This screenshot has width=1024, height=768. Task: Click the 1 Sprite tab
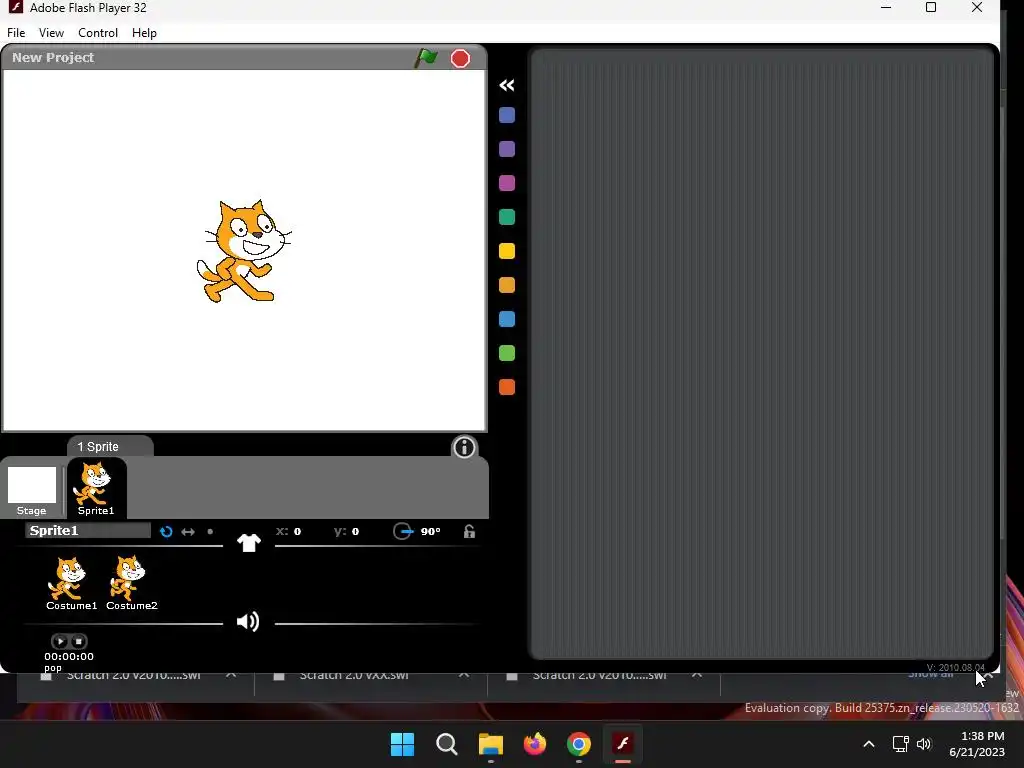(x=110, y=447)
